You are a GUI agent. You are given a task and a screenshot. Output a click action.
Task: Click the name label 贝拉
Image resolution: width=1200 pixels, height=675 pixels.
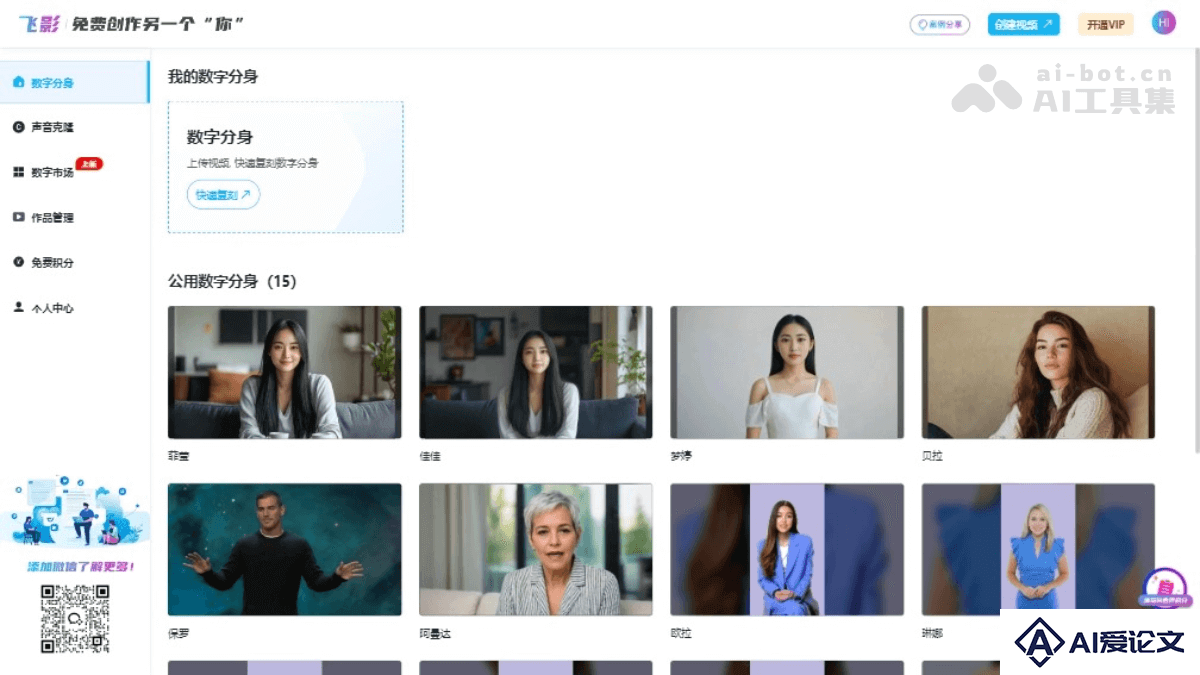click(x=932, y=456)
